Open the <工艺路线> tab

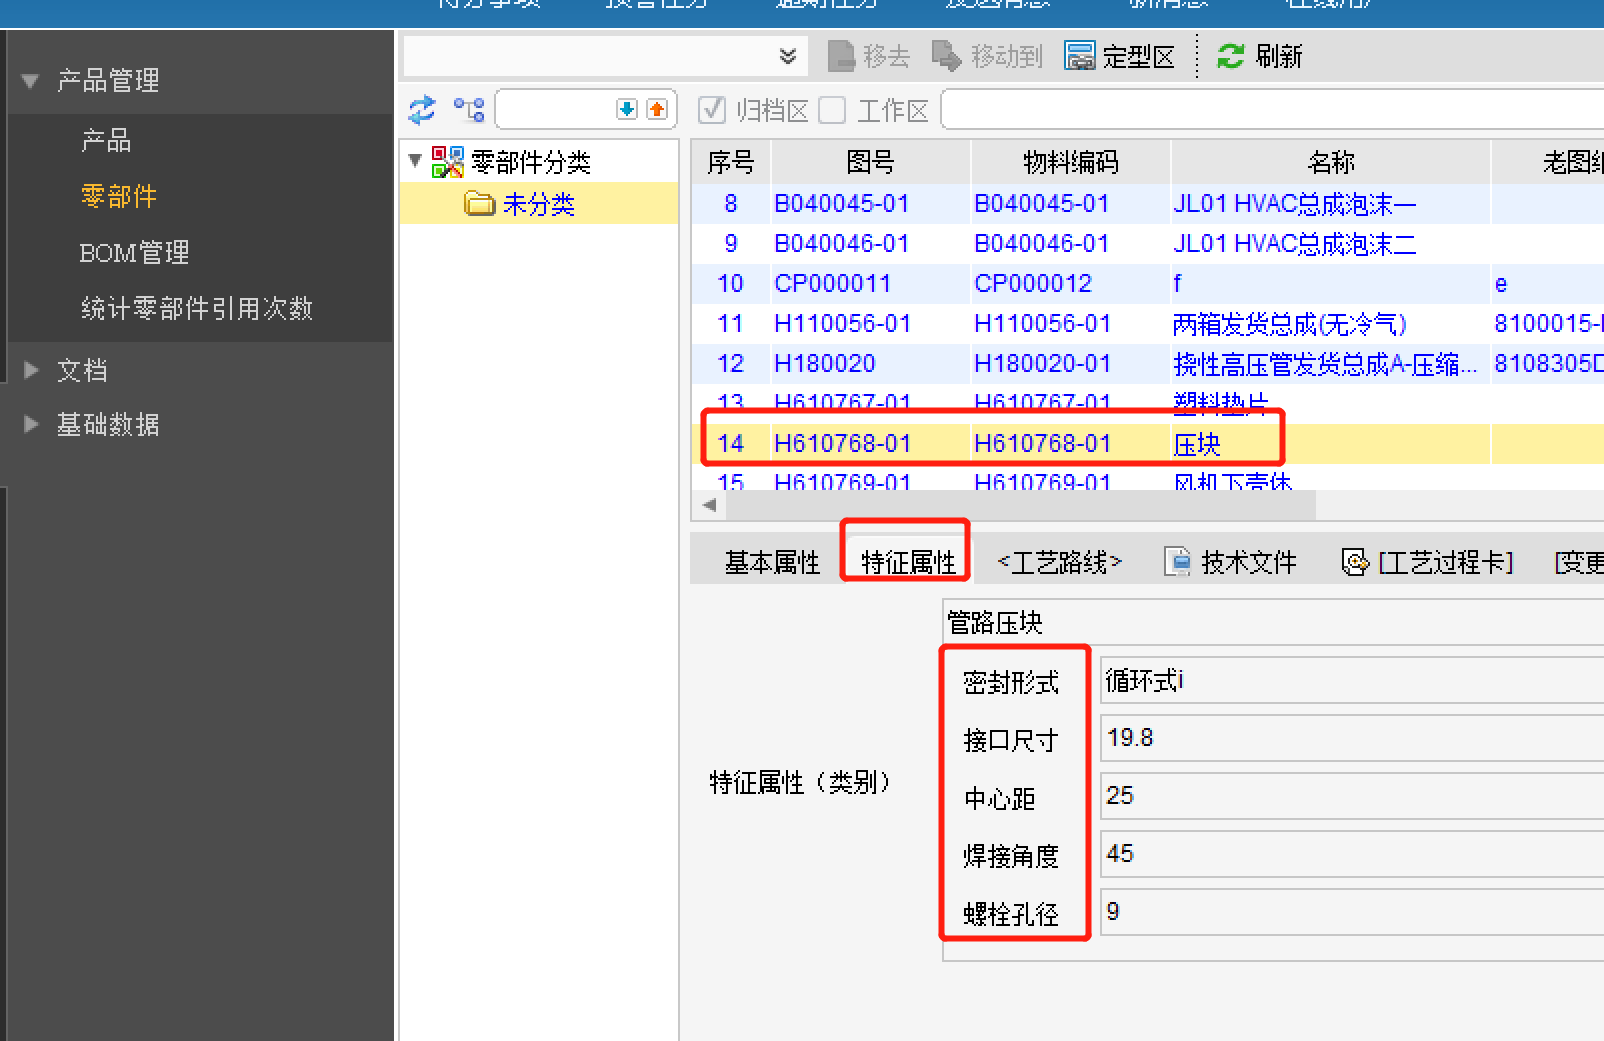coord(1060,562)
